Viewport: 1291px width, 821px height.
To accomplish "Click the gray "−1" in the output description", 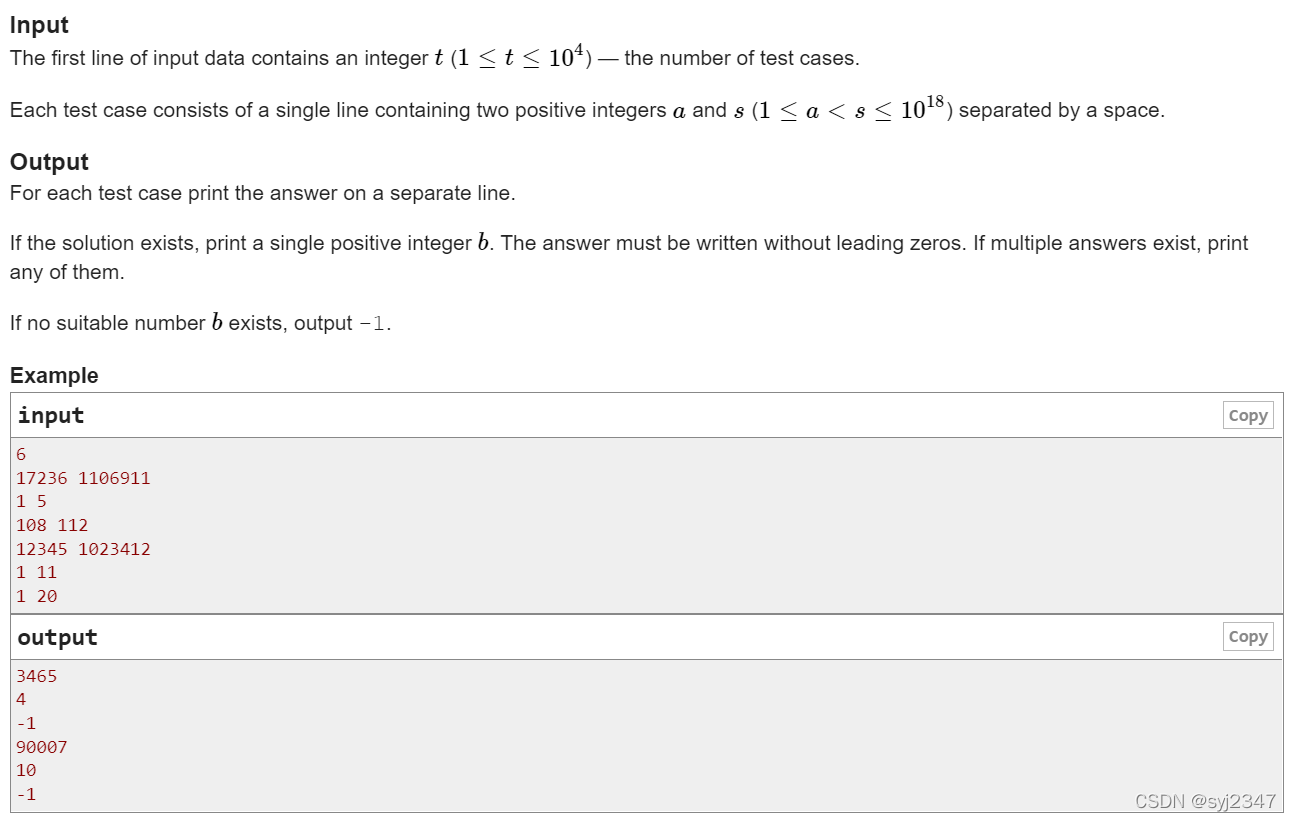I will (371, 324).
